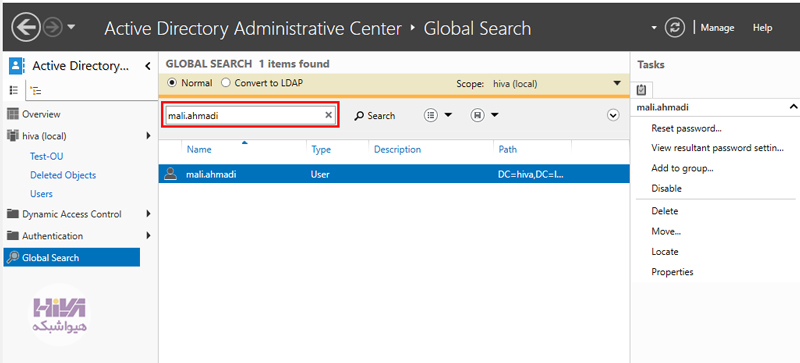Screen dimensions: 800x363
Task: Open the Manage menu
Action: (717, 28)
